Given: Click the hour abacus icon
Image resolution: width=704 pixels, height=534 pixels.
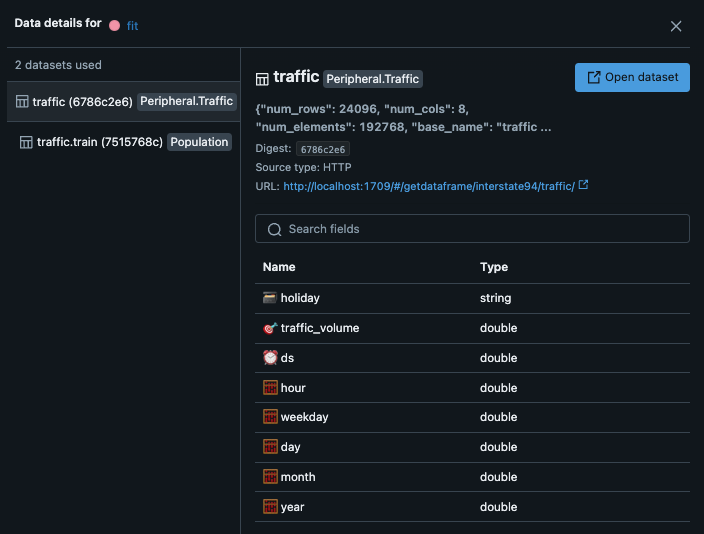Looking at the screenshot, I should tap(270, 388).
